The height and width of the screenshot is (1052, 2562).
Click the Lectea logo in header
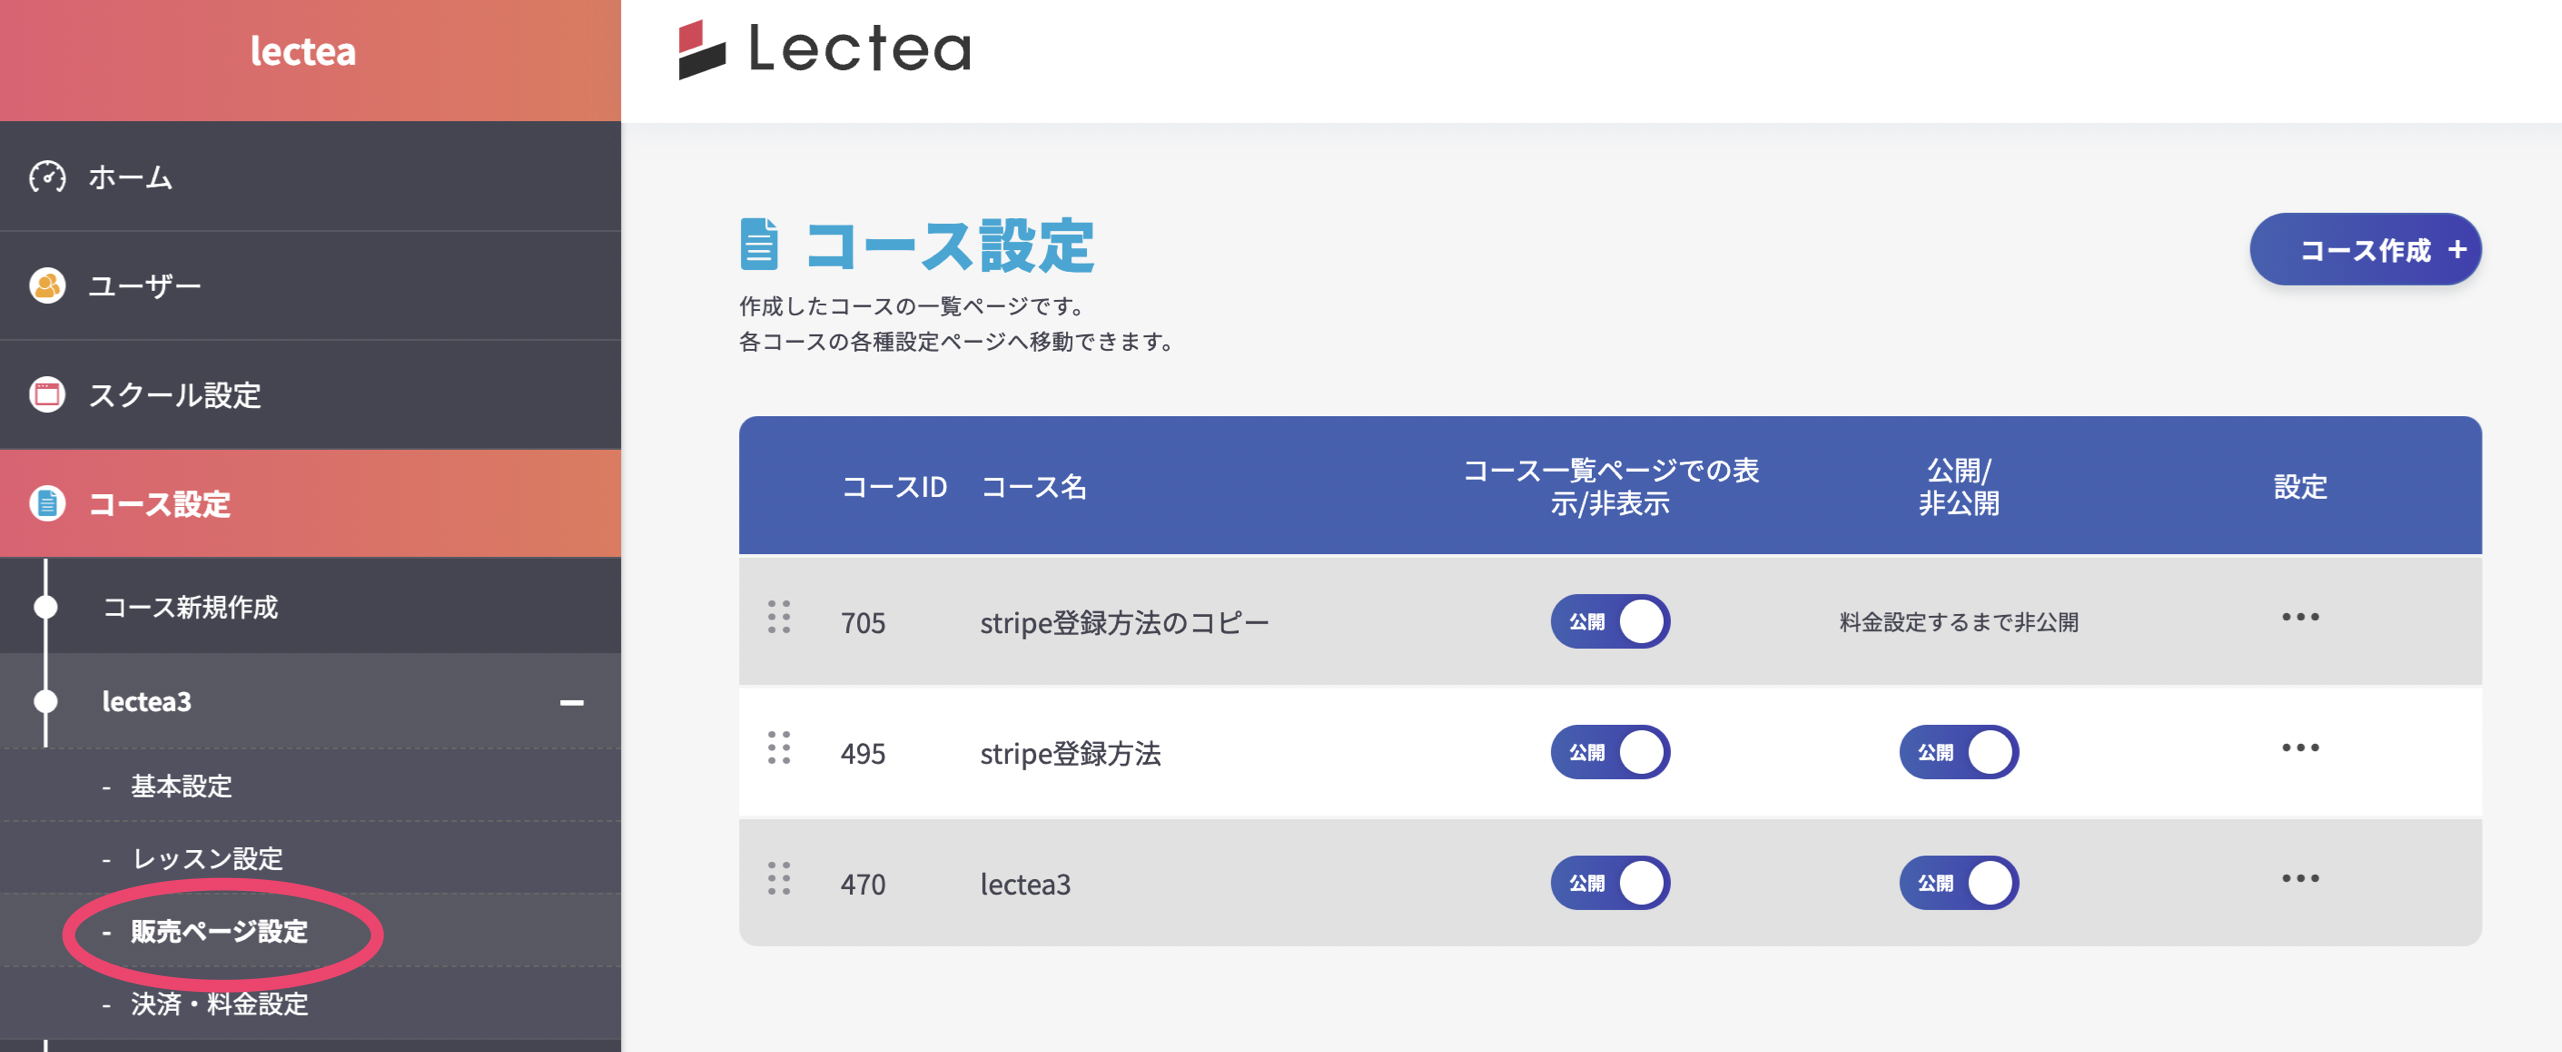click(x=824, y=49)
